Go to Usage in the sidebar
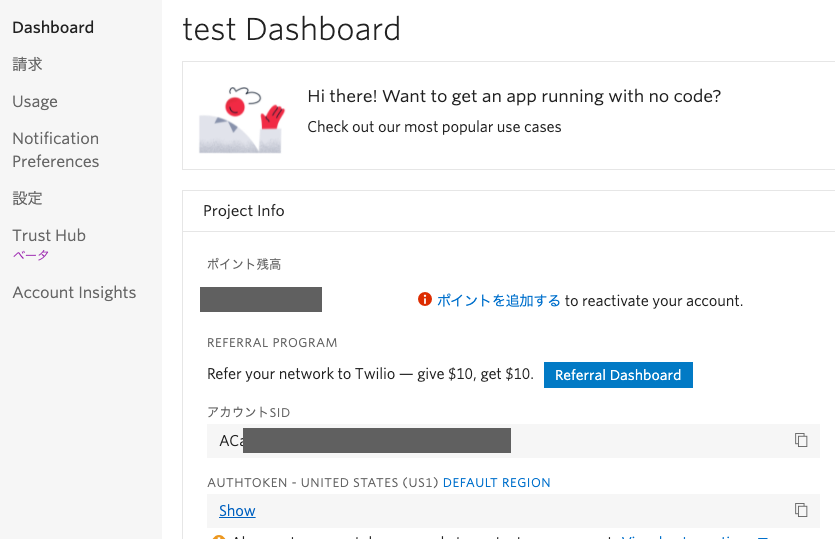Image resolution: width=835 pixels, height=539 pixels. coord(35,101)
